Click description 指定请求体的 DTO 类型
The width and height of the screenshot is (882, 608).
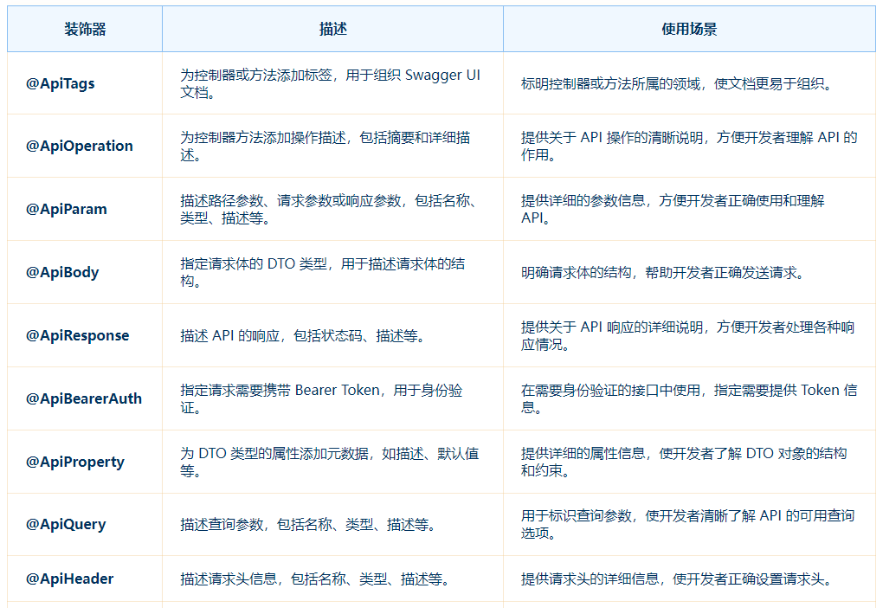pos(322,272)
